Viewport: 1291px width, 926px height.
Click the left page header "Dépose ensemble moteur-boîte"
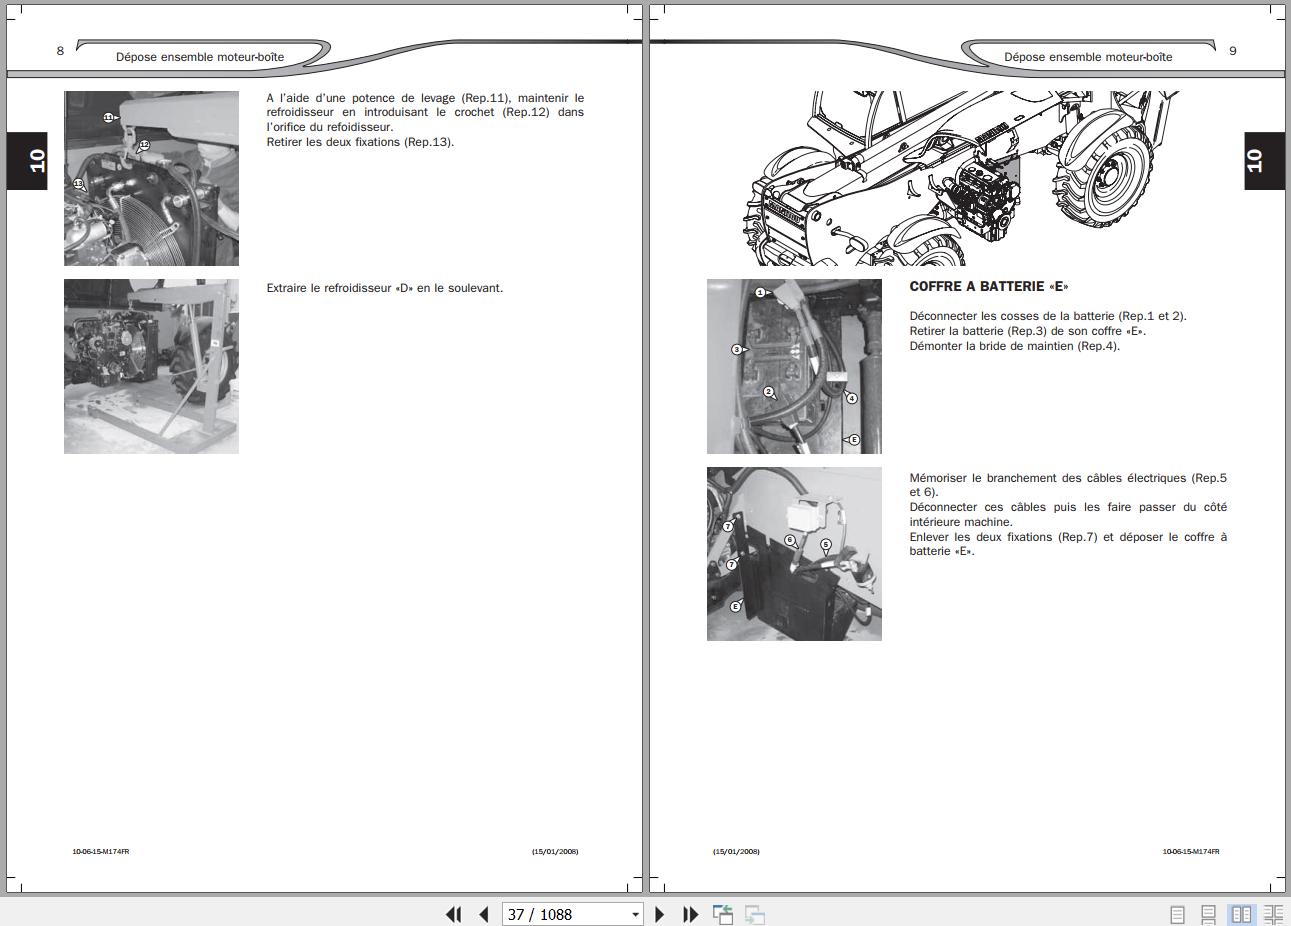point(200,57)
